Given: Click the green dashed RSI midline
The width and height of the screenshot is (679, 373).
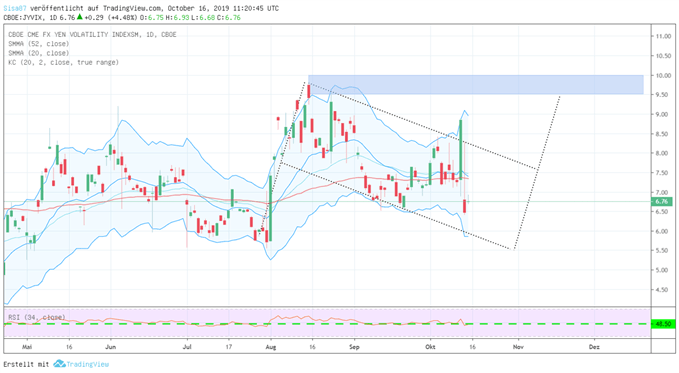Looking at the screenshot, I should pos(327,324).
